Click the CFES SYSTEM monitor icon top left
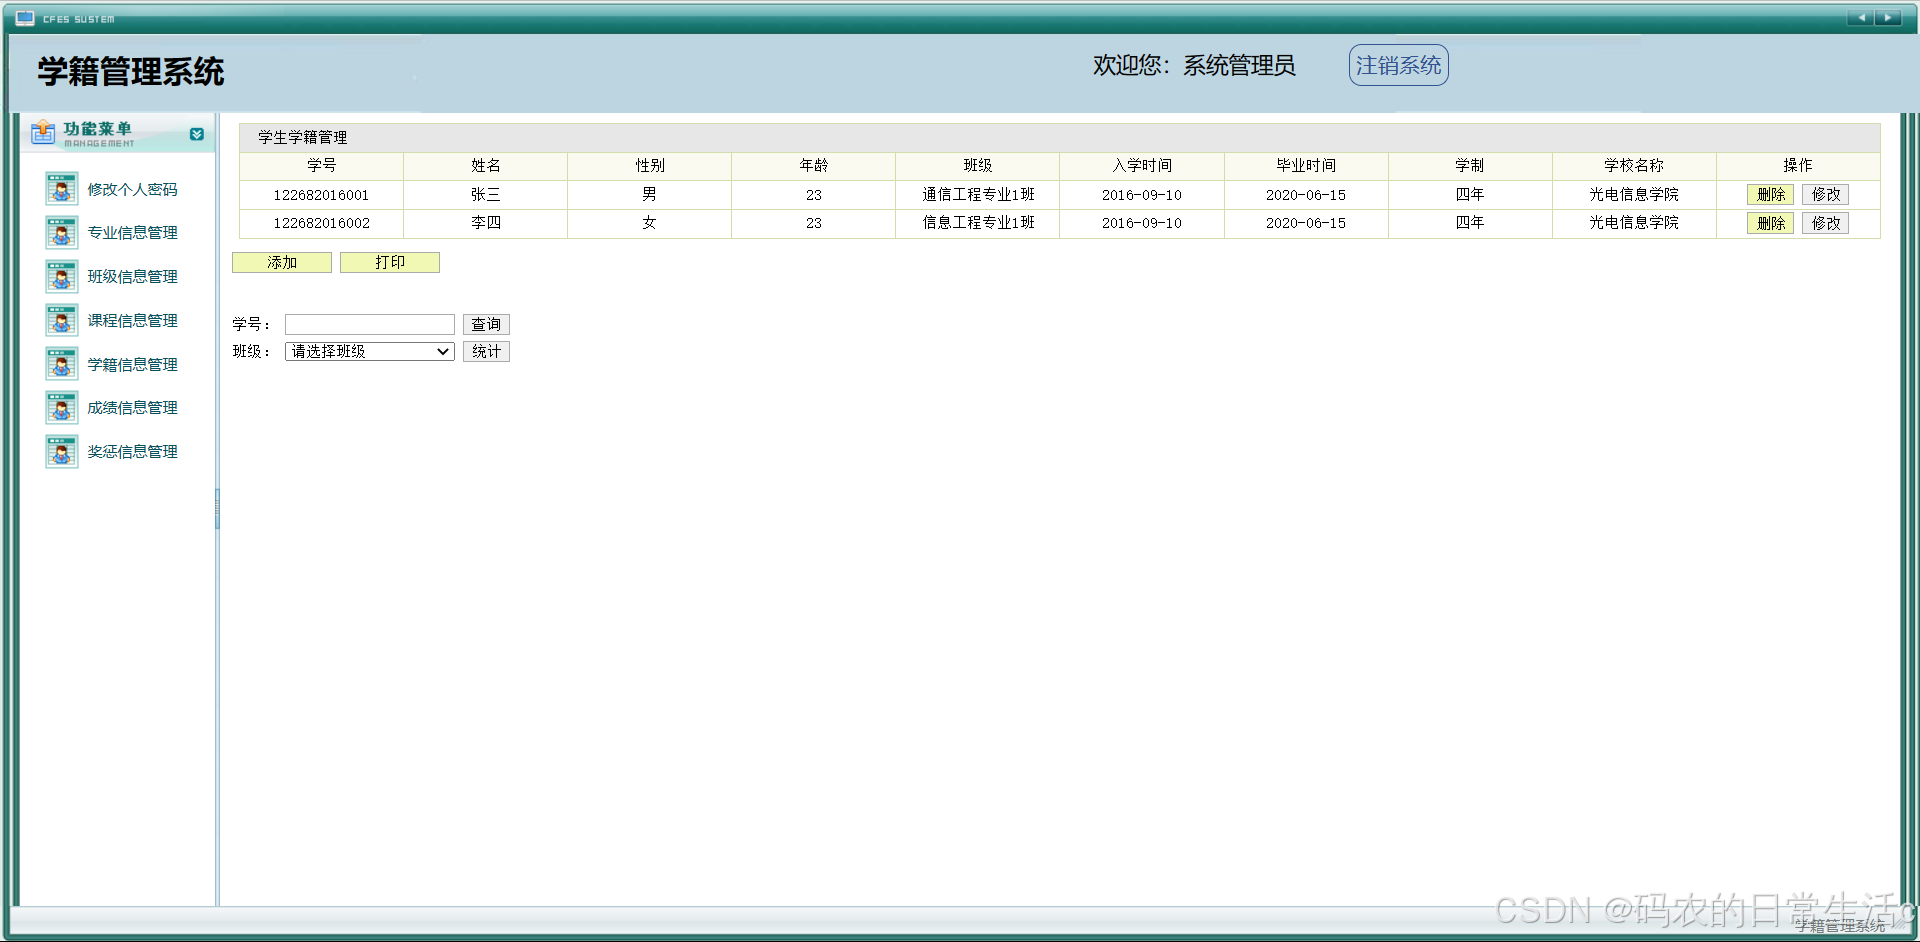This screenshot has width=1920, height=942. pyautogui.click(x=24, y=17)
